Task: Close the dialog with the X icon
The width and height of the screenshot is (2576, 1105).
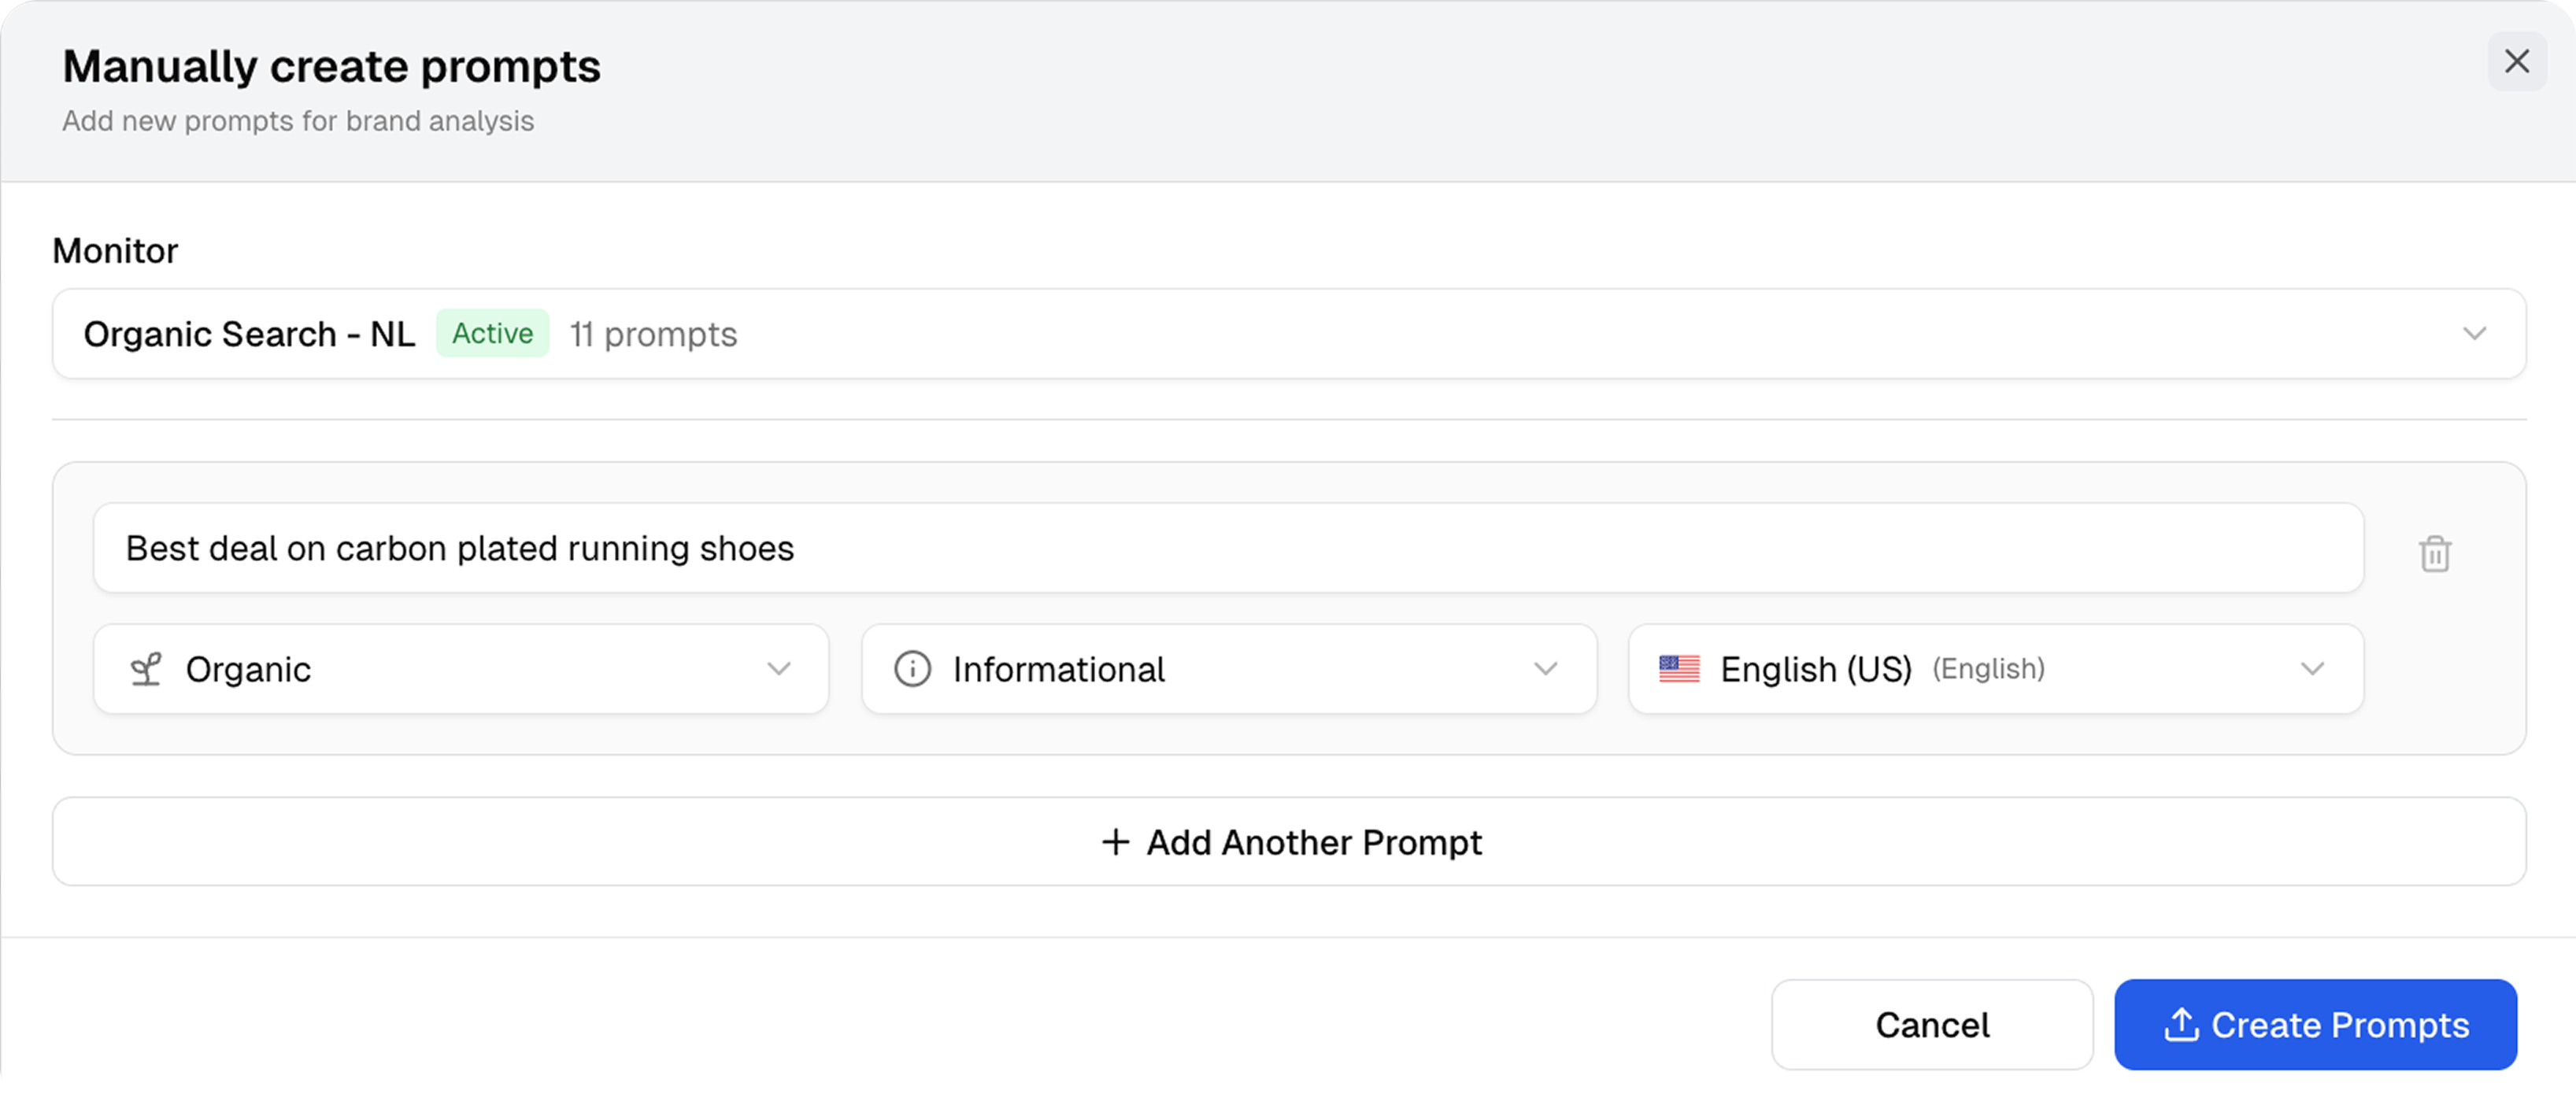Action: (x=2516, y=62)
